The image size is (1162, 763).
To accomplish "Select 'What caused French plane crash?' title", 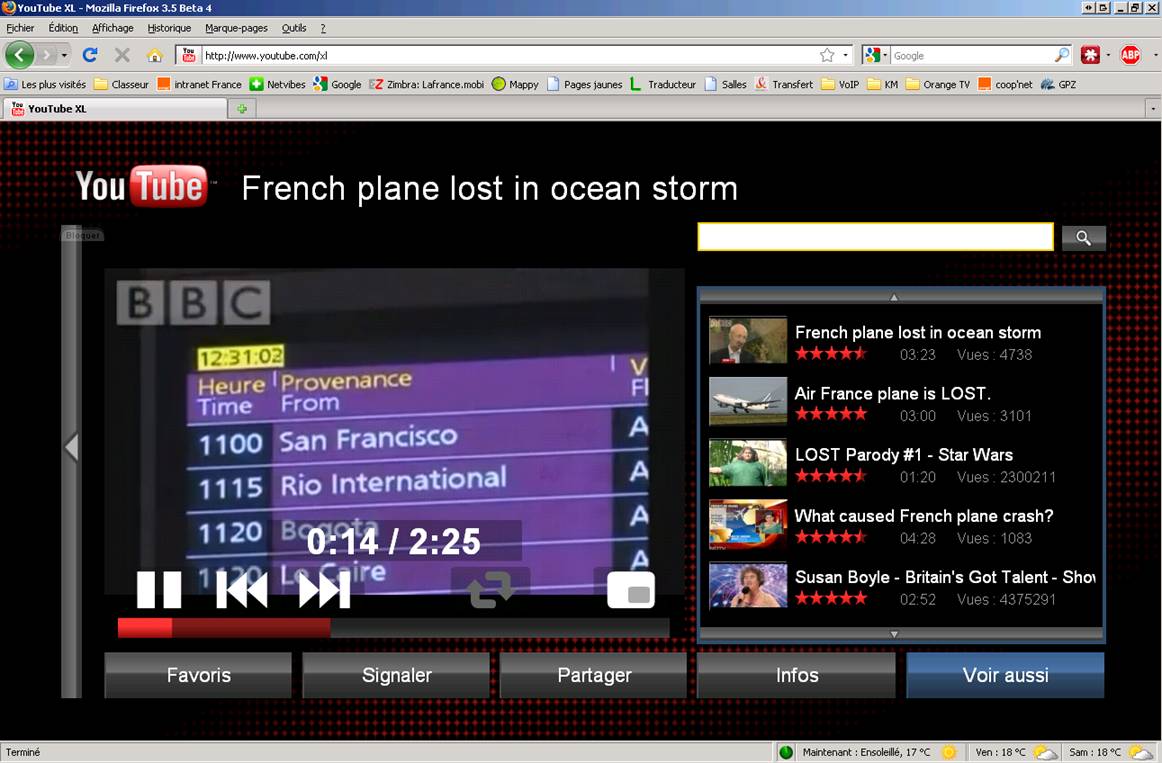I will click(924, 516).
